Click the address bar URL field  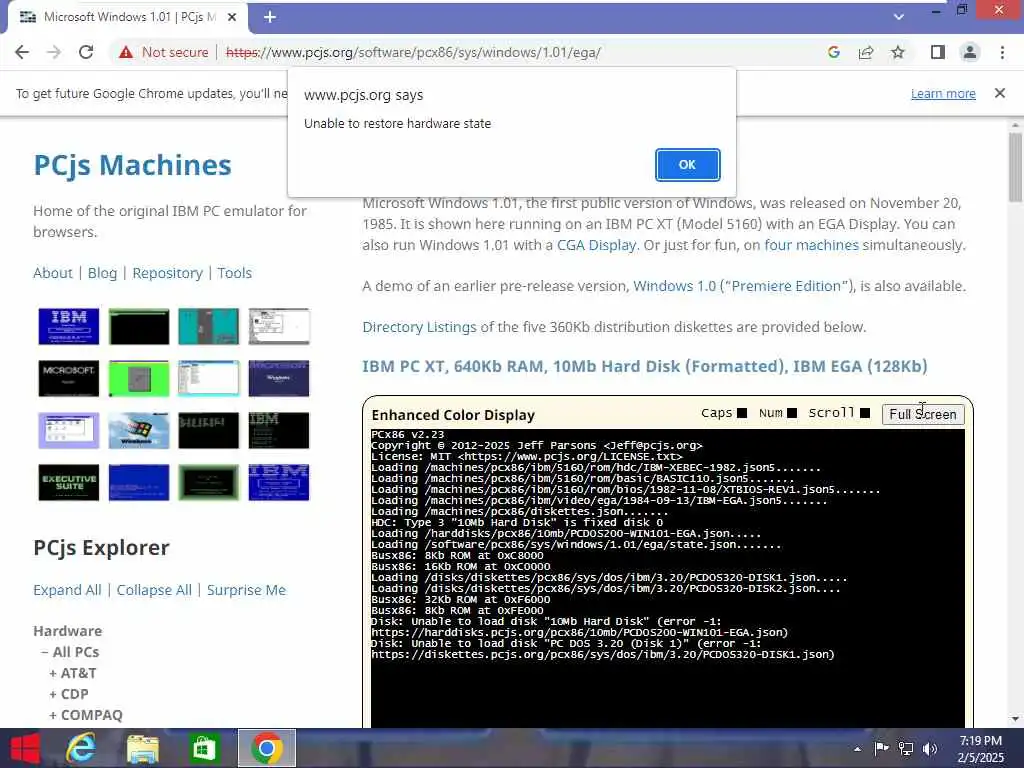click(x=413, y=52)
